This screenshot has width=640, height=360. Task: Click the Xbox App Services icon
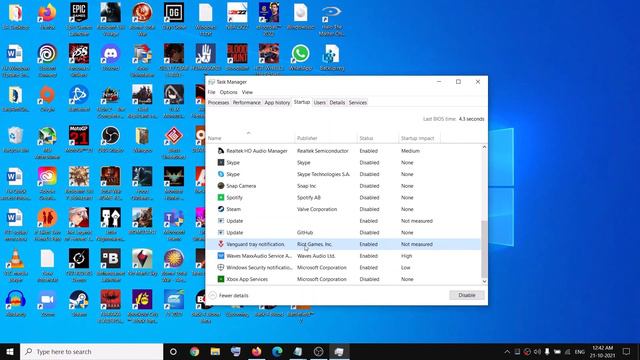coord(221,279)
